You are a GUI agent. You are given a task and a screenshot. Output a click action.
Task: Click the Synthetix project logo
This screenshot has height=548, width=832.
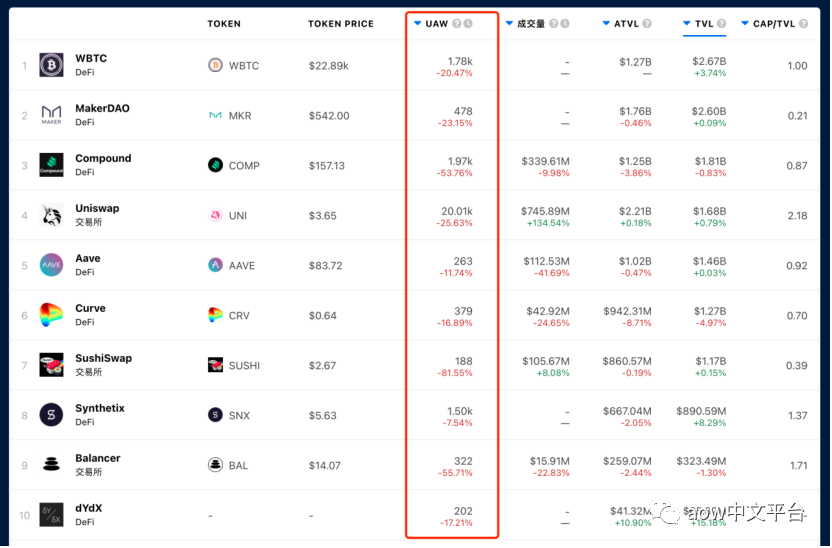51,415
